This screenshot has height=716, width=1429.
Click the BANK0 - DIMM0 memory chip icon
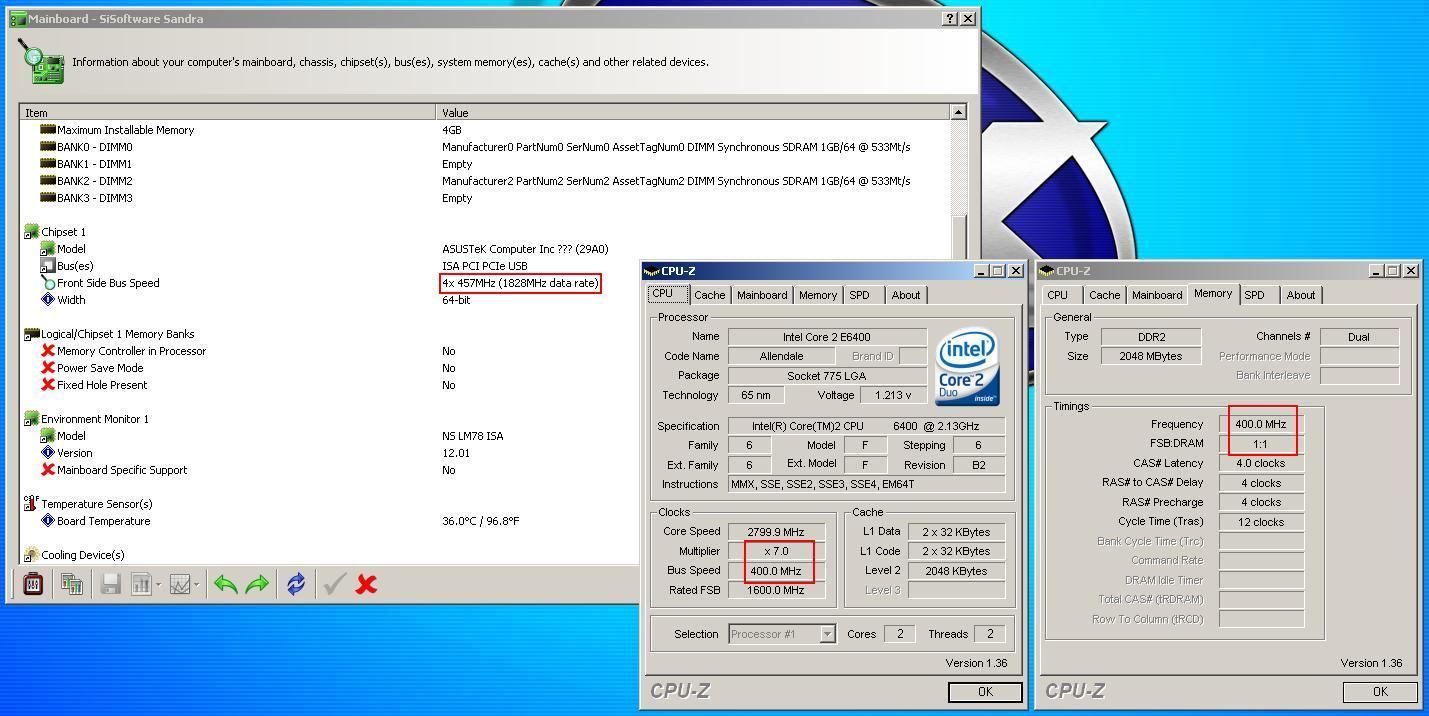click(x=47, y=147)
